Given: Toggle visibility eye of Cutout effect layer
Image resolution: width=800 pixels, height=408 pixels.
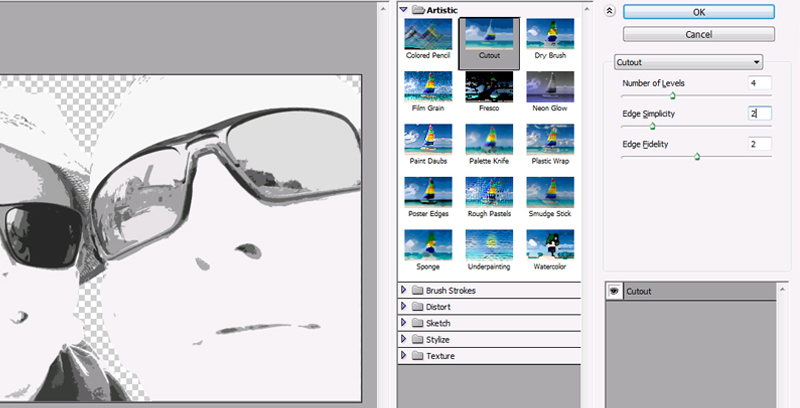Looking at the screenshot, I should click(x=614, y=291).
